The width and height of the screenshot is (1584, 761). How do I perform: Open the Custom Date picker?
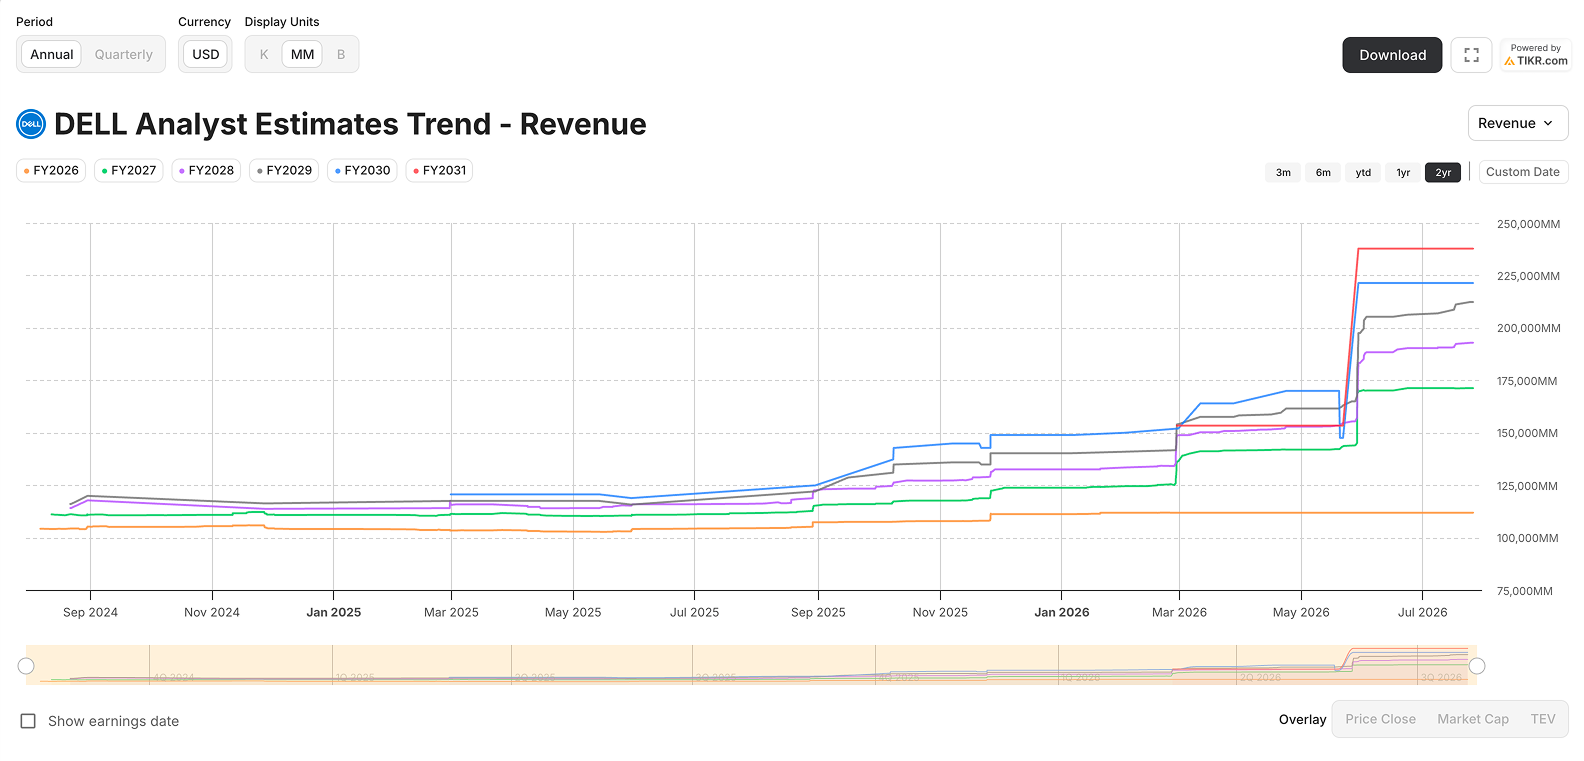click(1523, 172)
